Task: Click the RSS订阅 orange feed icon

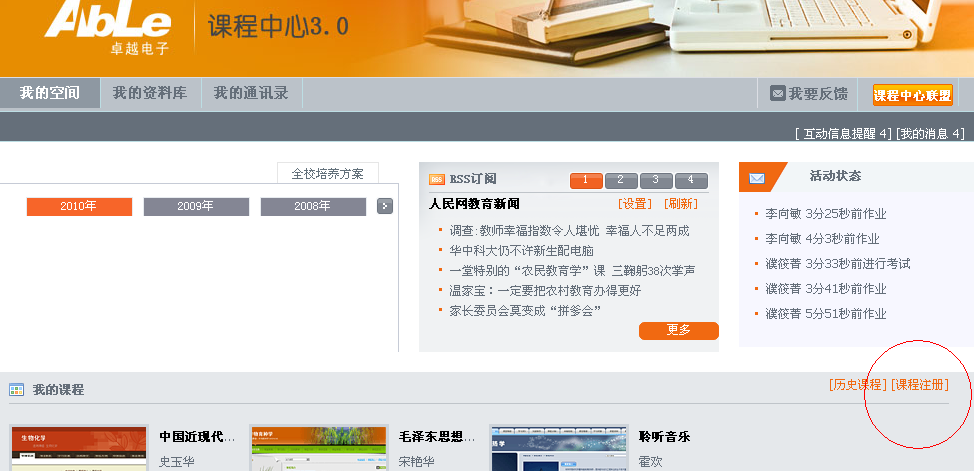Action: pyautogui.click(x=437, y=180)
